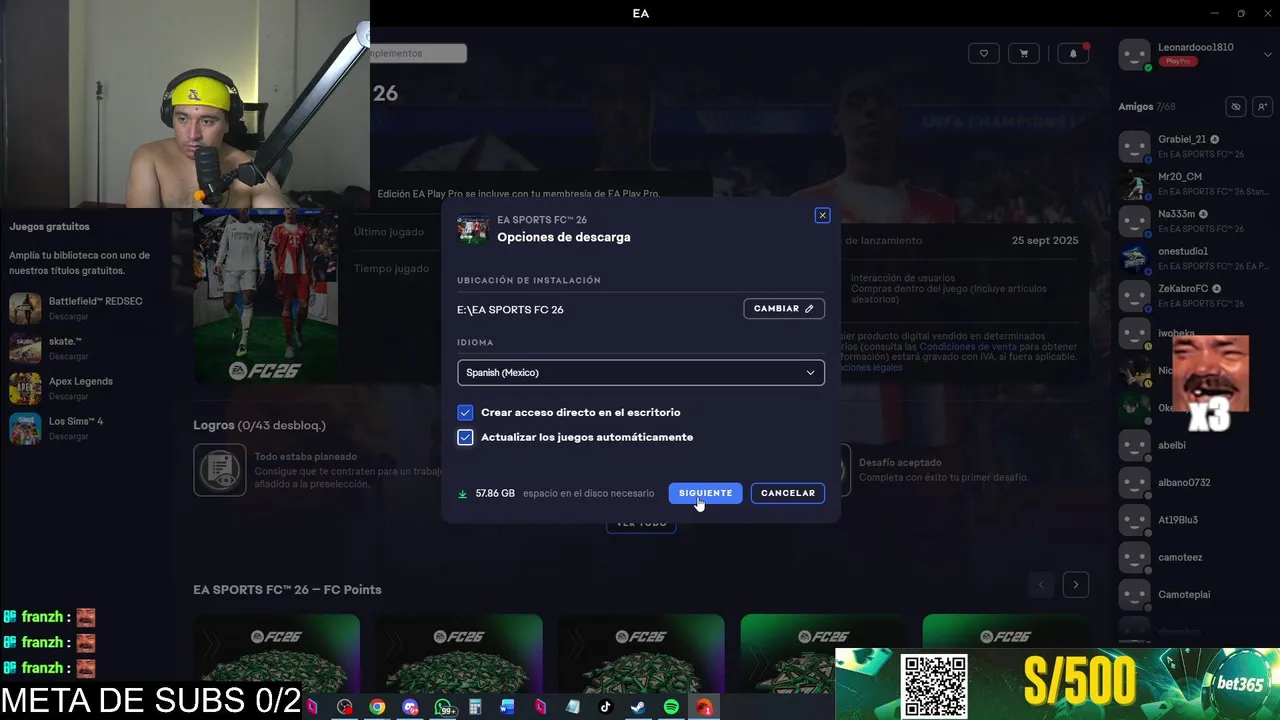
Task: Select friend albano0732 in Amigos list
Action: coord(1195,483)
